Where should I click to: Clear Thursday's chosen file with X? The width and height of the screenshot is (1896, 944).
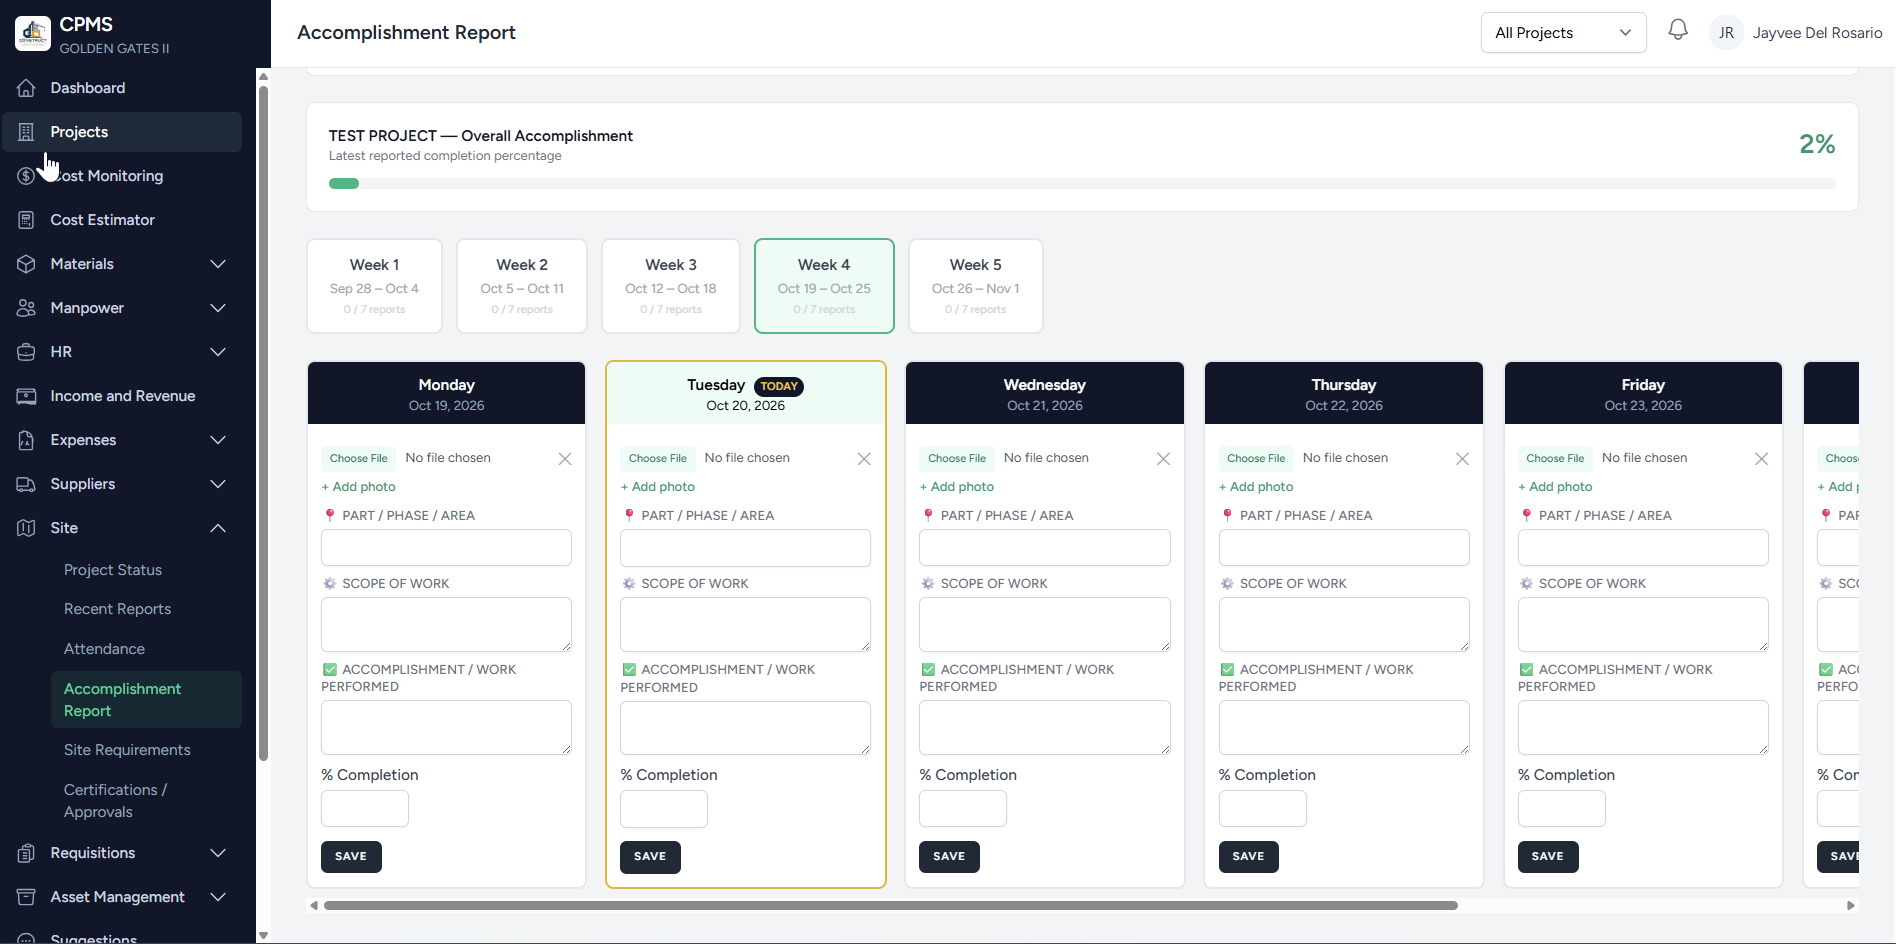coord(1462,459)
